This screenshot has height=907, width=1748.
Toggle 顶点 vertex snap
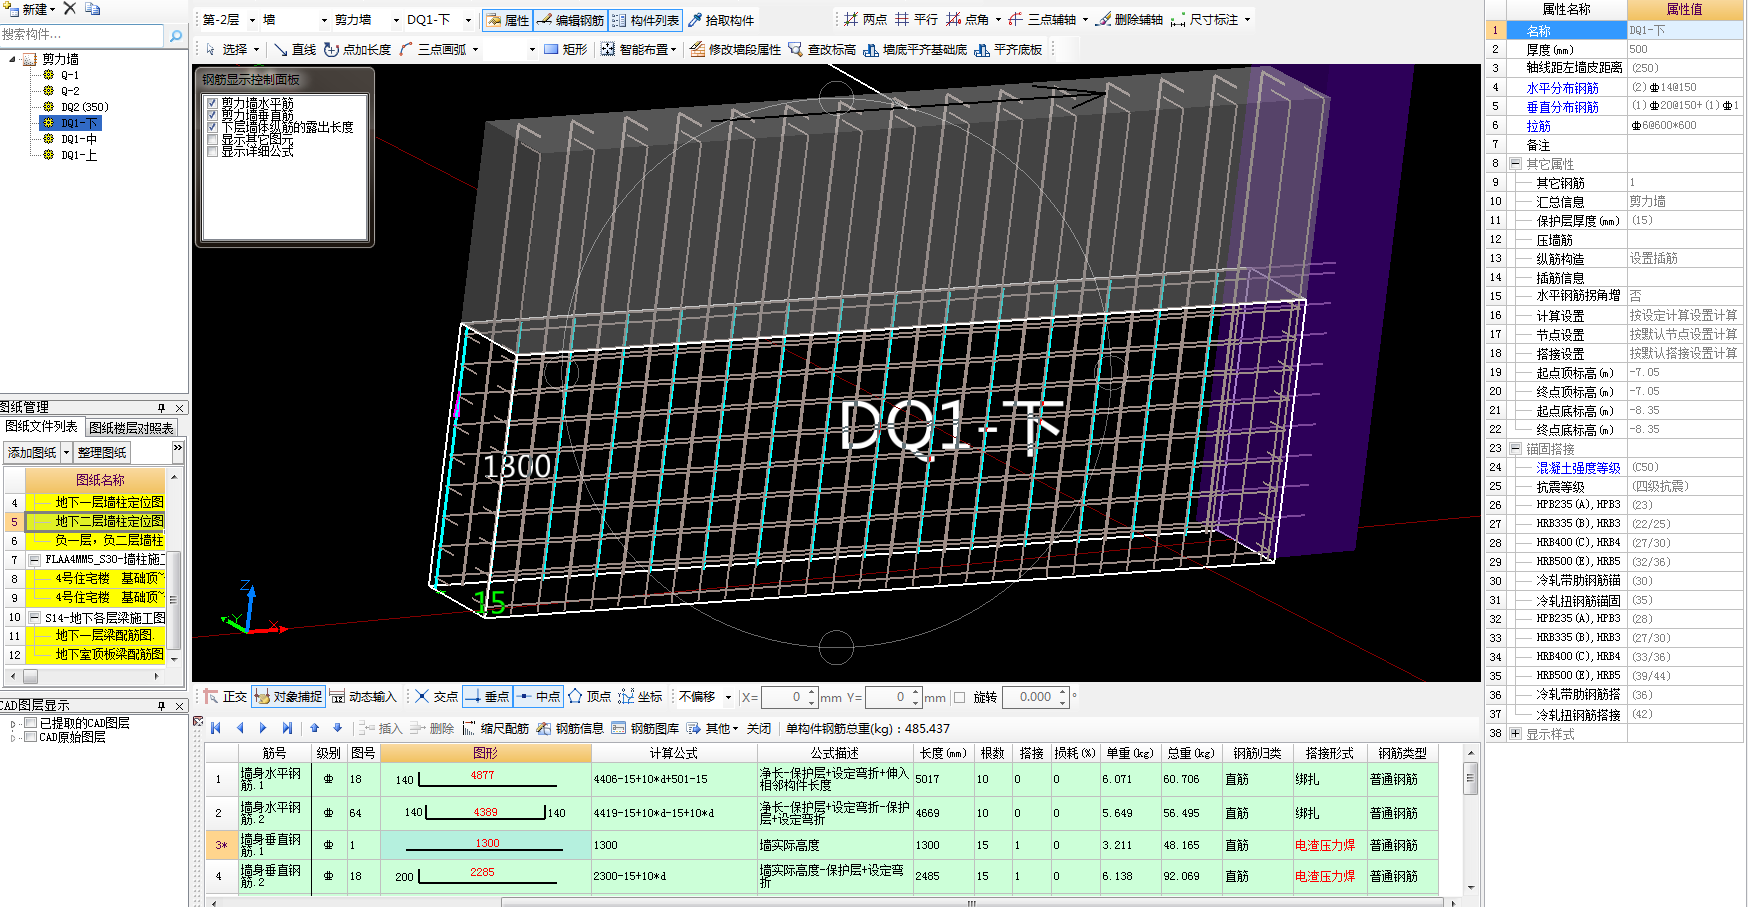[x=589, y=697]
